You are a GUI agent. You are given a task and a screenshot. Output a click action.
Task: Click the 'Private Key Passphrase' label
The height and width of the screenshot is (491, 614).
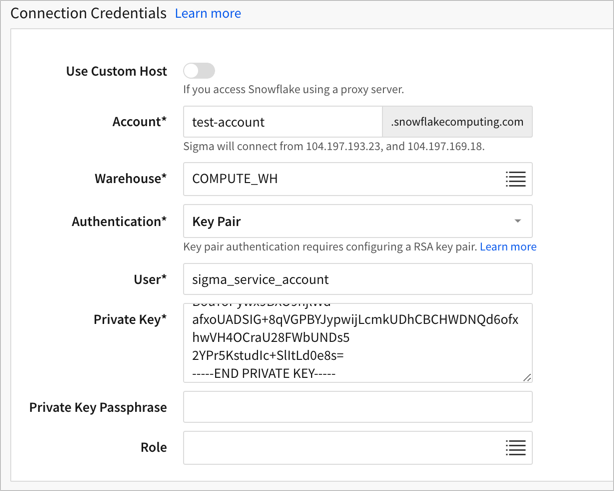(98, 407)
